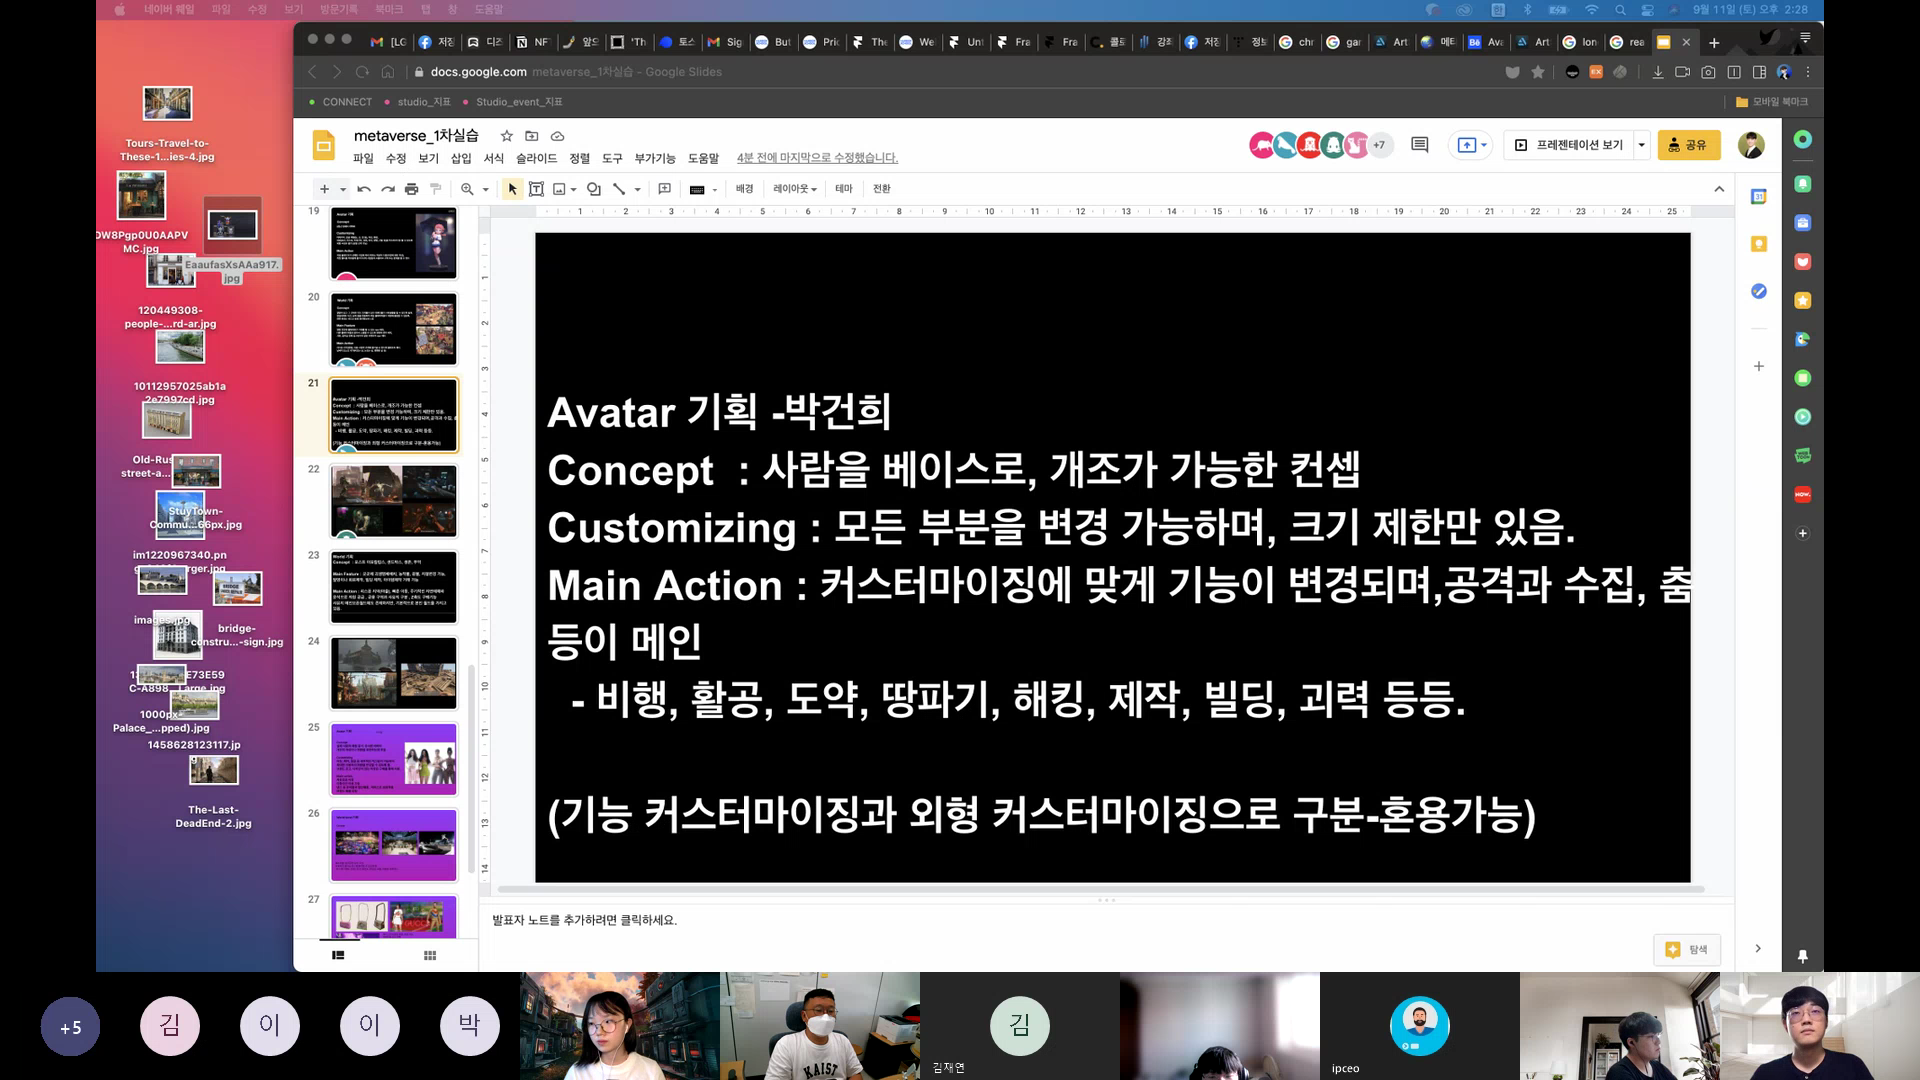
Task: Open last edit history link
Action: (x=817, y=158)
